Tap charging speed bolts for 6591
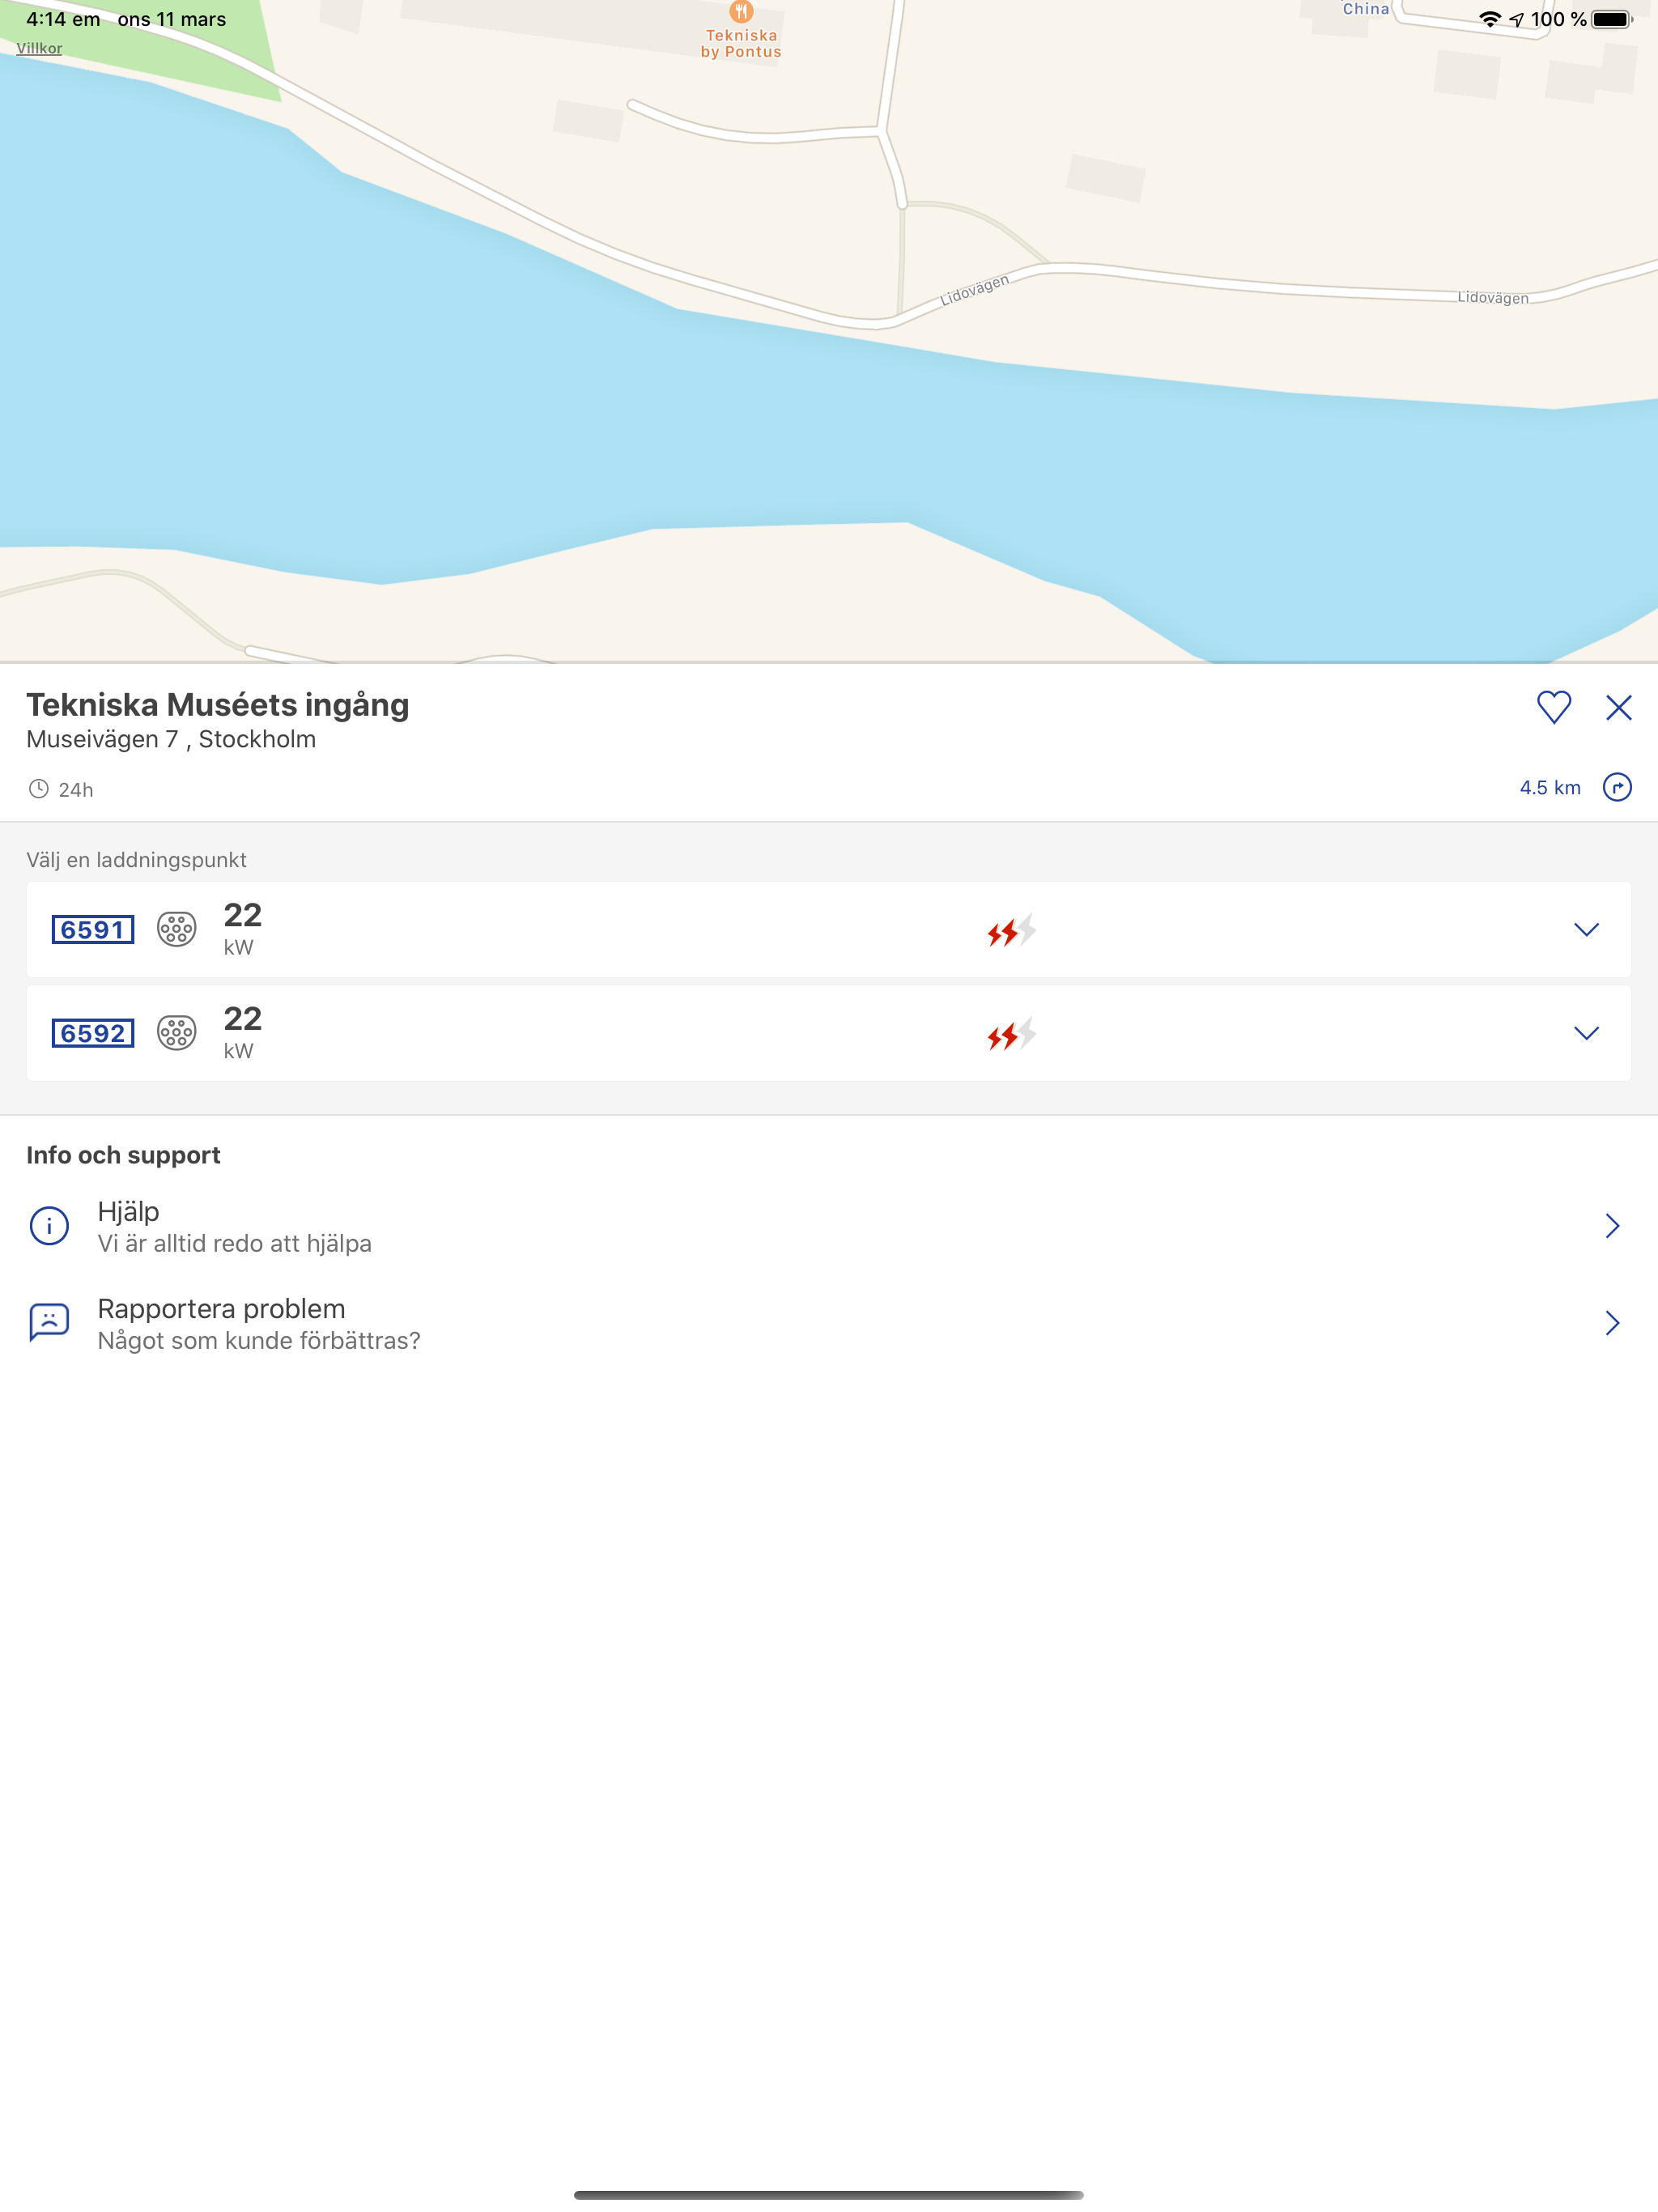The image size is (1658, 2212). pos(1011,931)
